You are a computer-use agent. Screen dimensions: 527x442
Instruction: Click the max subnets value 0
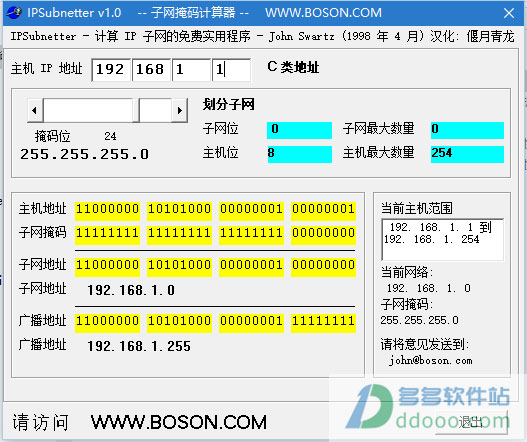[x=467, y=130]
